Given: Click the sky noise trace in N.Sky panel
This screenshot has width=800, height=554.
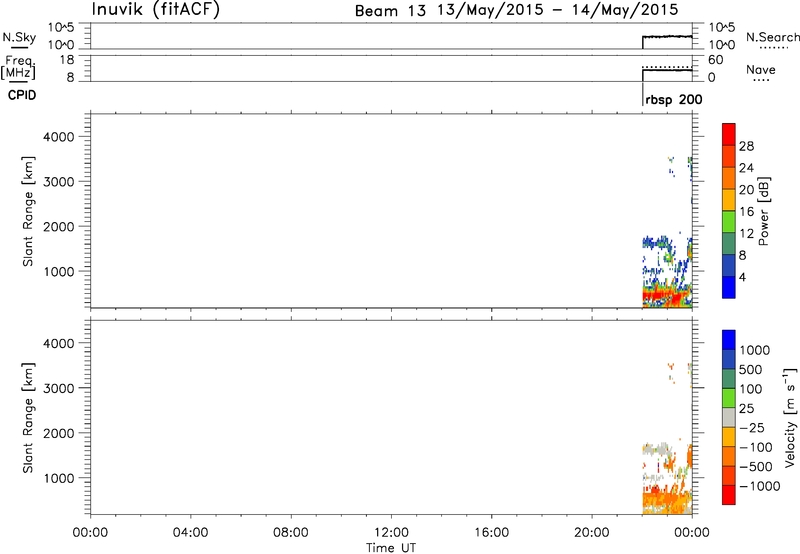Looking at the screenshot, I should (x=667, y=37).
